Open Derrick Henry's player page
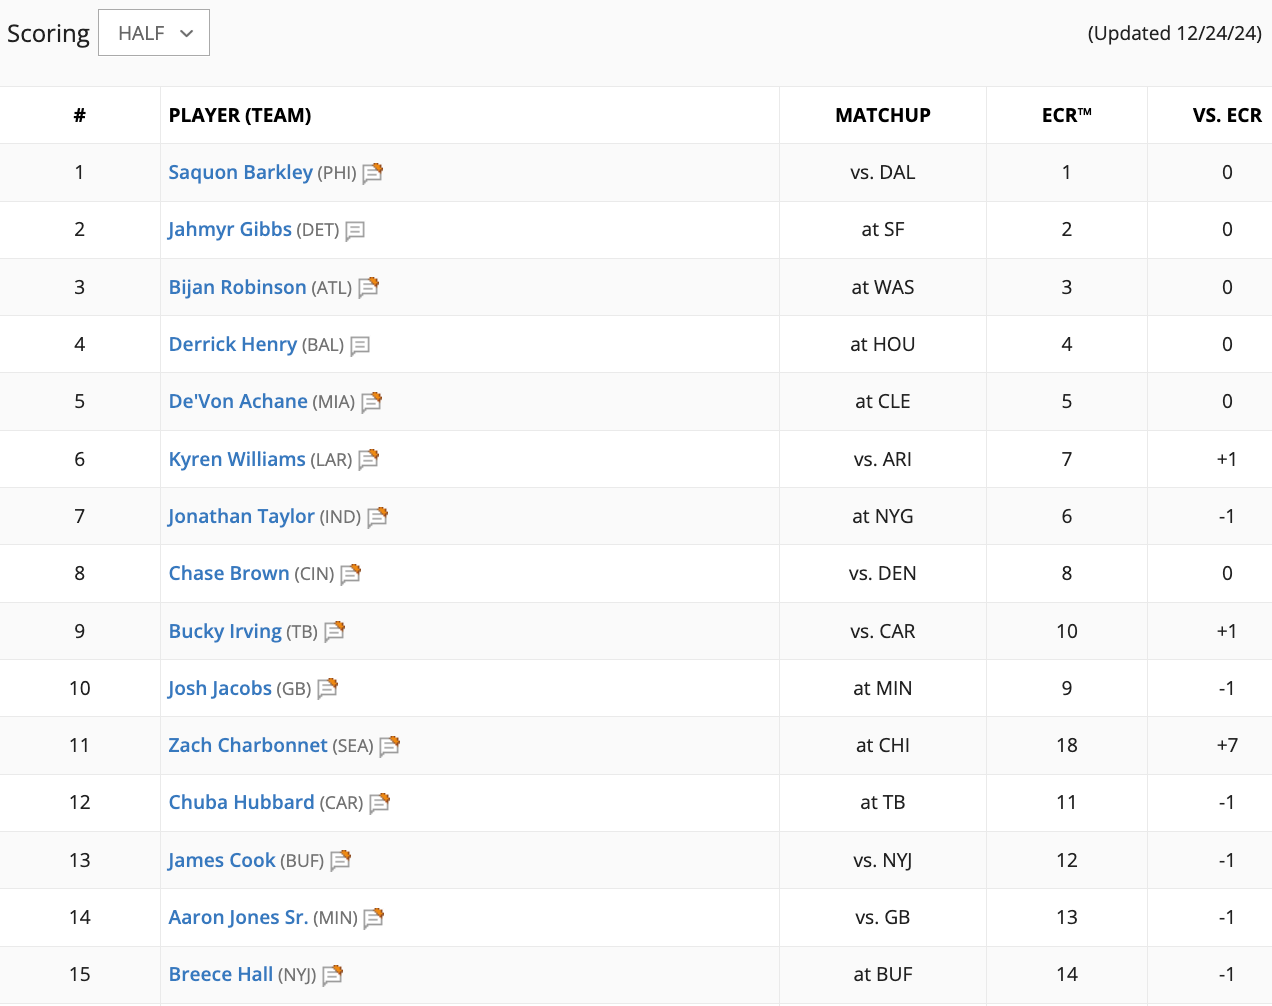Screen dimensions: 1272x1006 point(233,344)
